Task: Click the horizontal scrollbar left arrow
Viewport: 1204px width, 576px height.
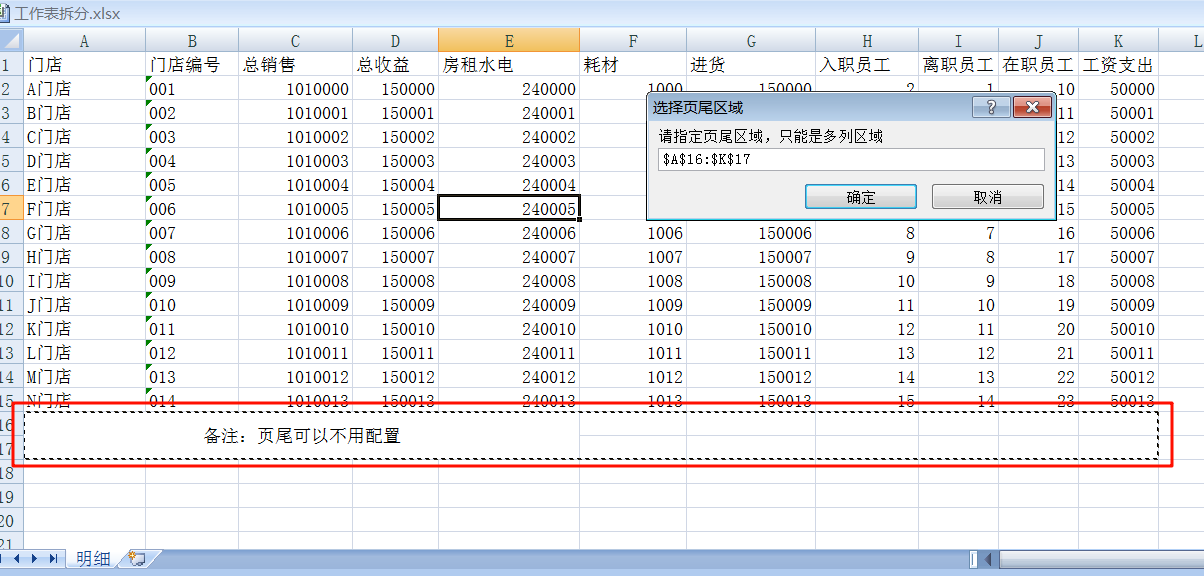Action: (988, 559)
